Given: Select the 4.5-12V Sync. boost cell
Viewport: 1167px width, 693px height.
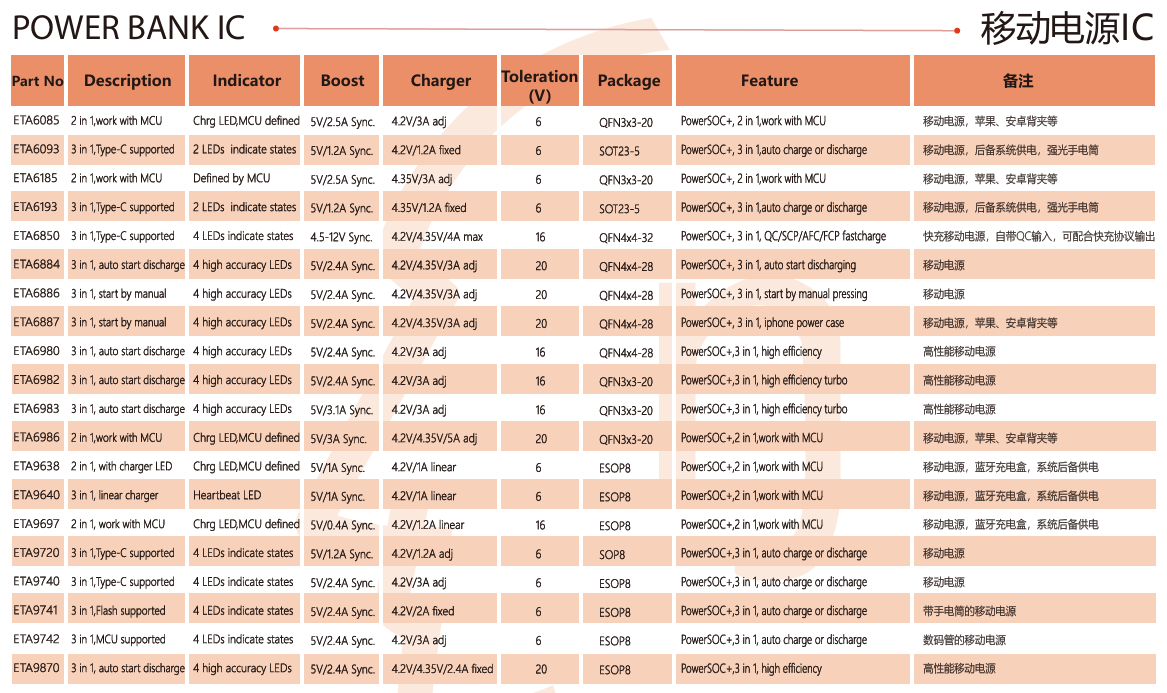Looking at the screenshot, I should click(341, 237).
